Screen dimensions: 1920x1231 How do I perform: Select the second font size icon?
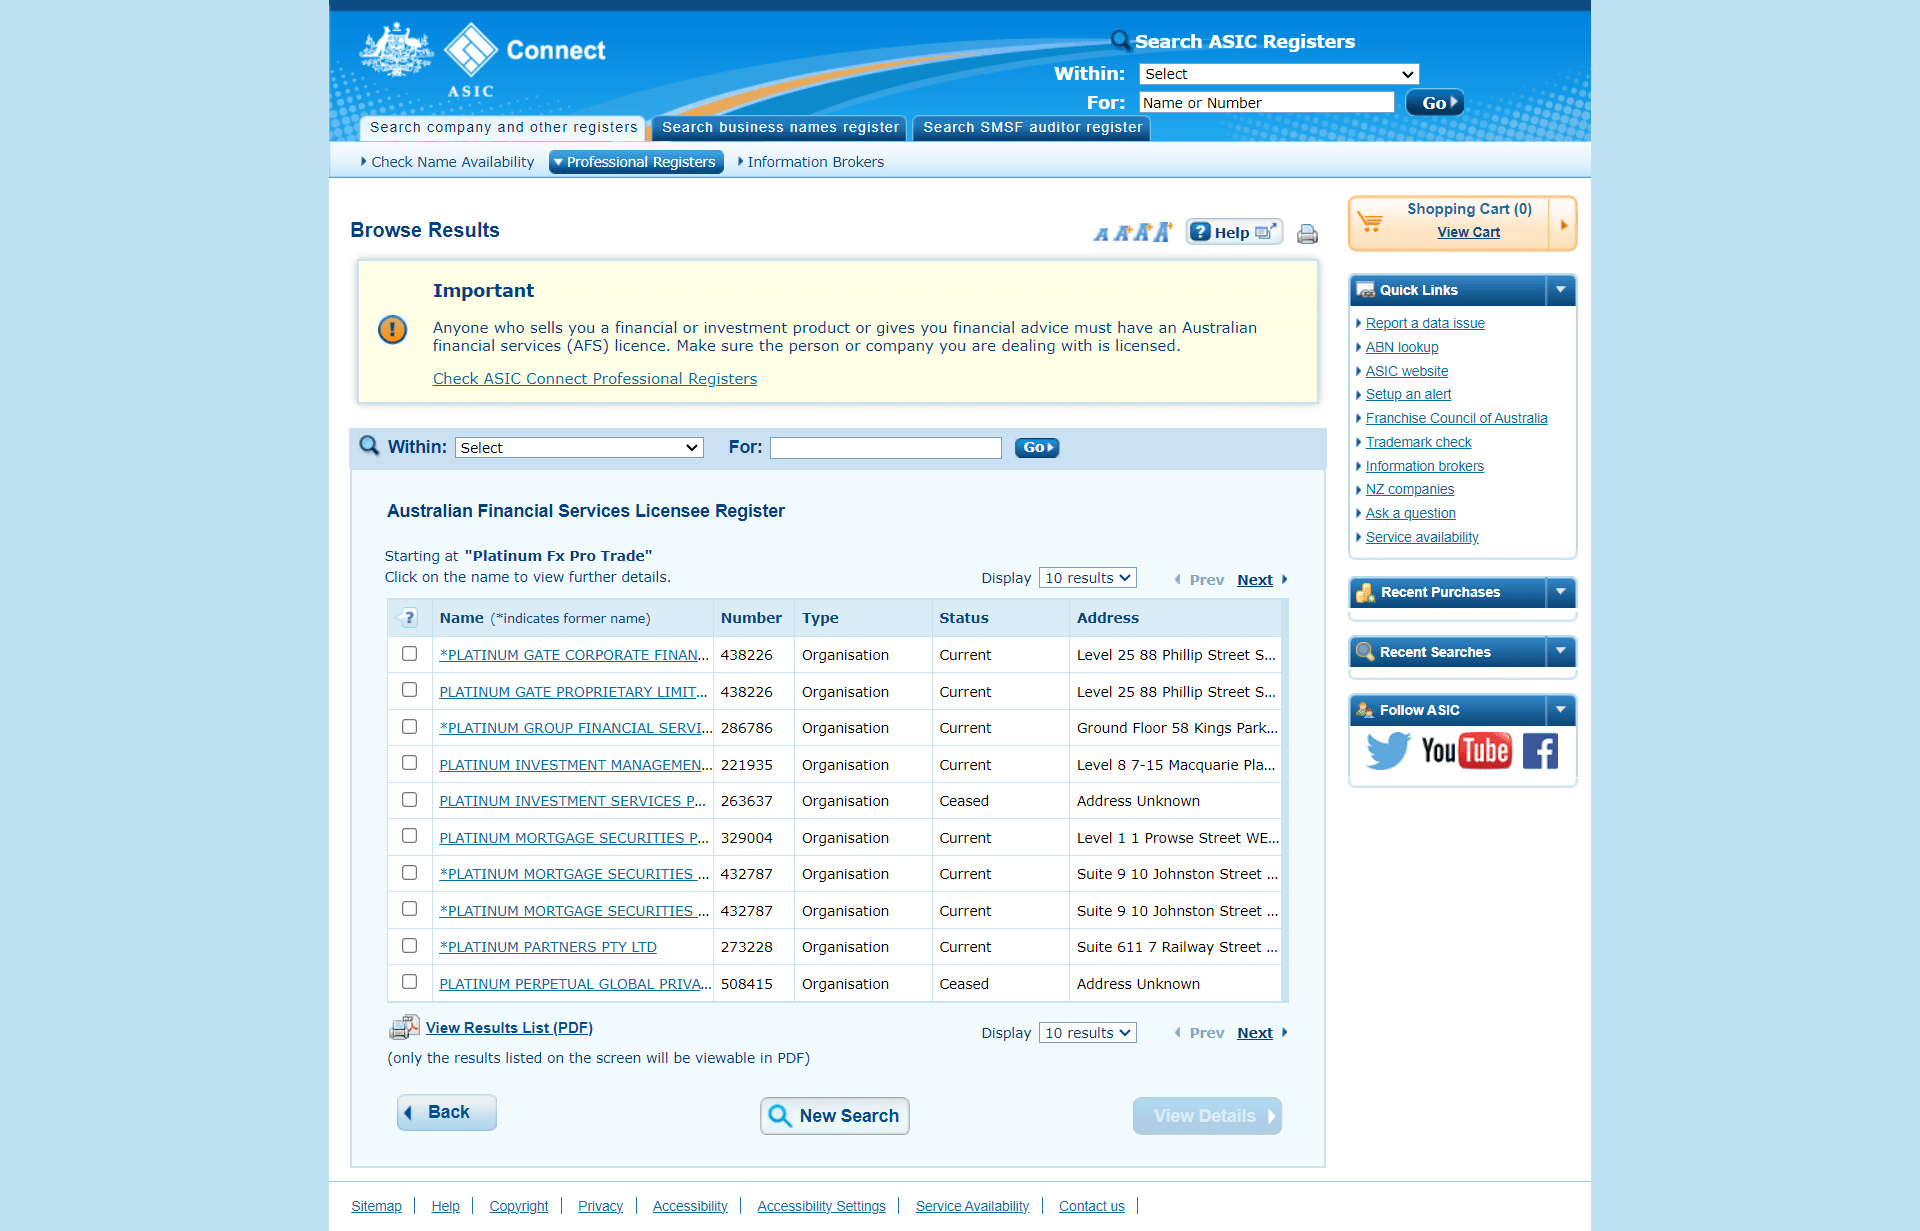pyautogui.click(x=1122, y=233)
